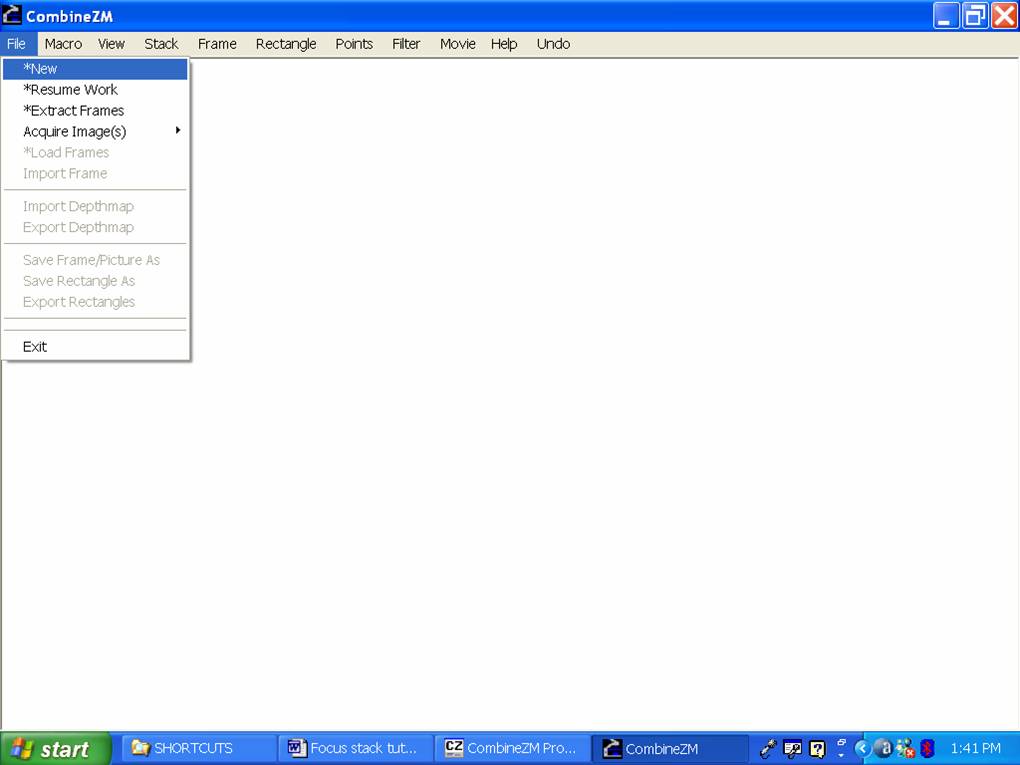This screenshot has height=765, width=1020.
Task: Click the round 'a' tray icon
Action: pos(883,749)
